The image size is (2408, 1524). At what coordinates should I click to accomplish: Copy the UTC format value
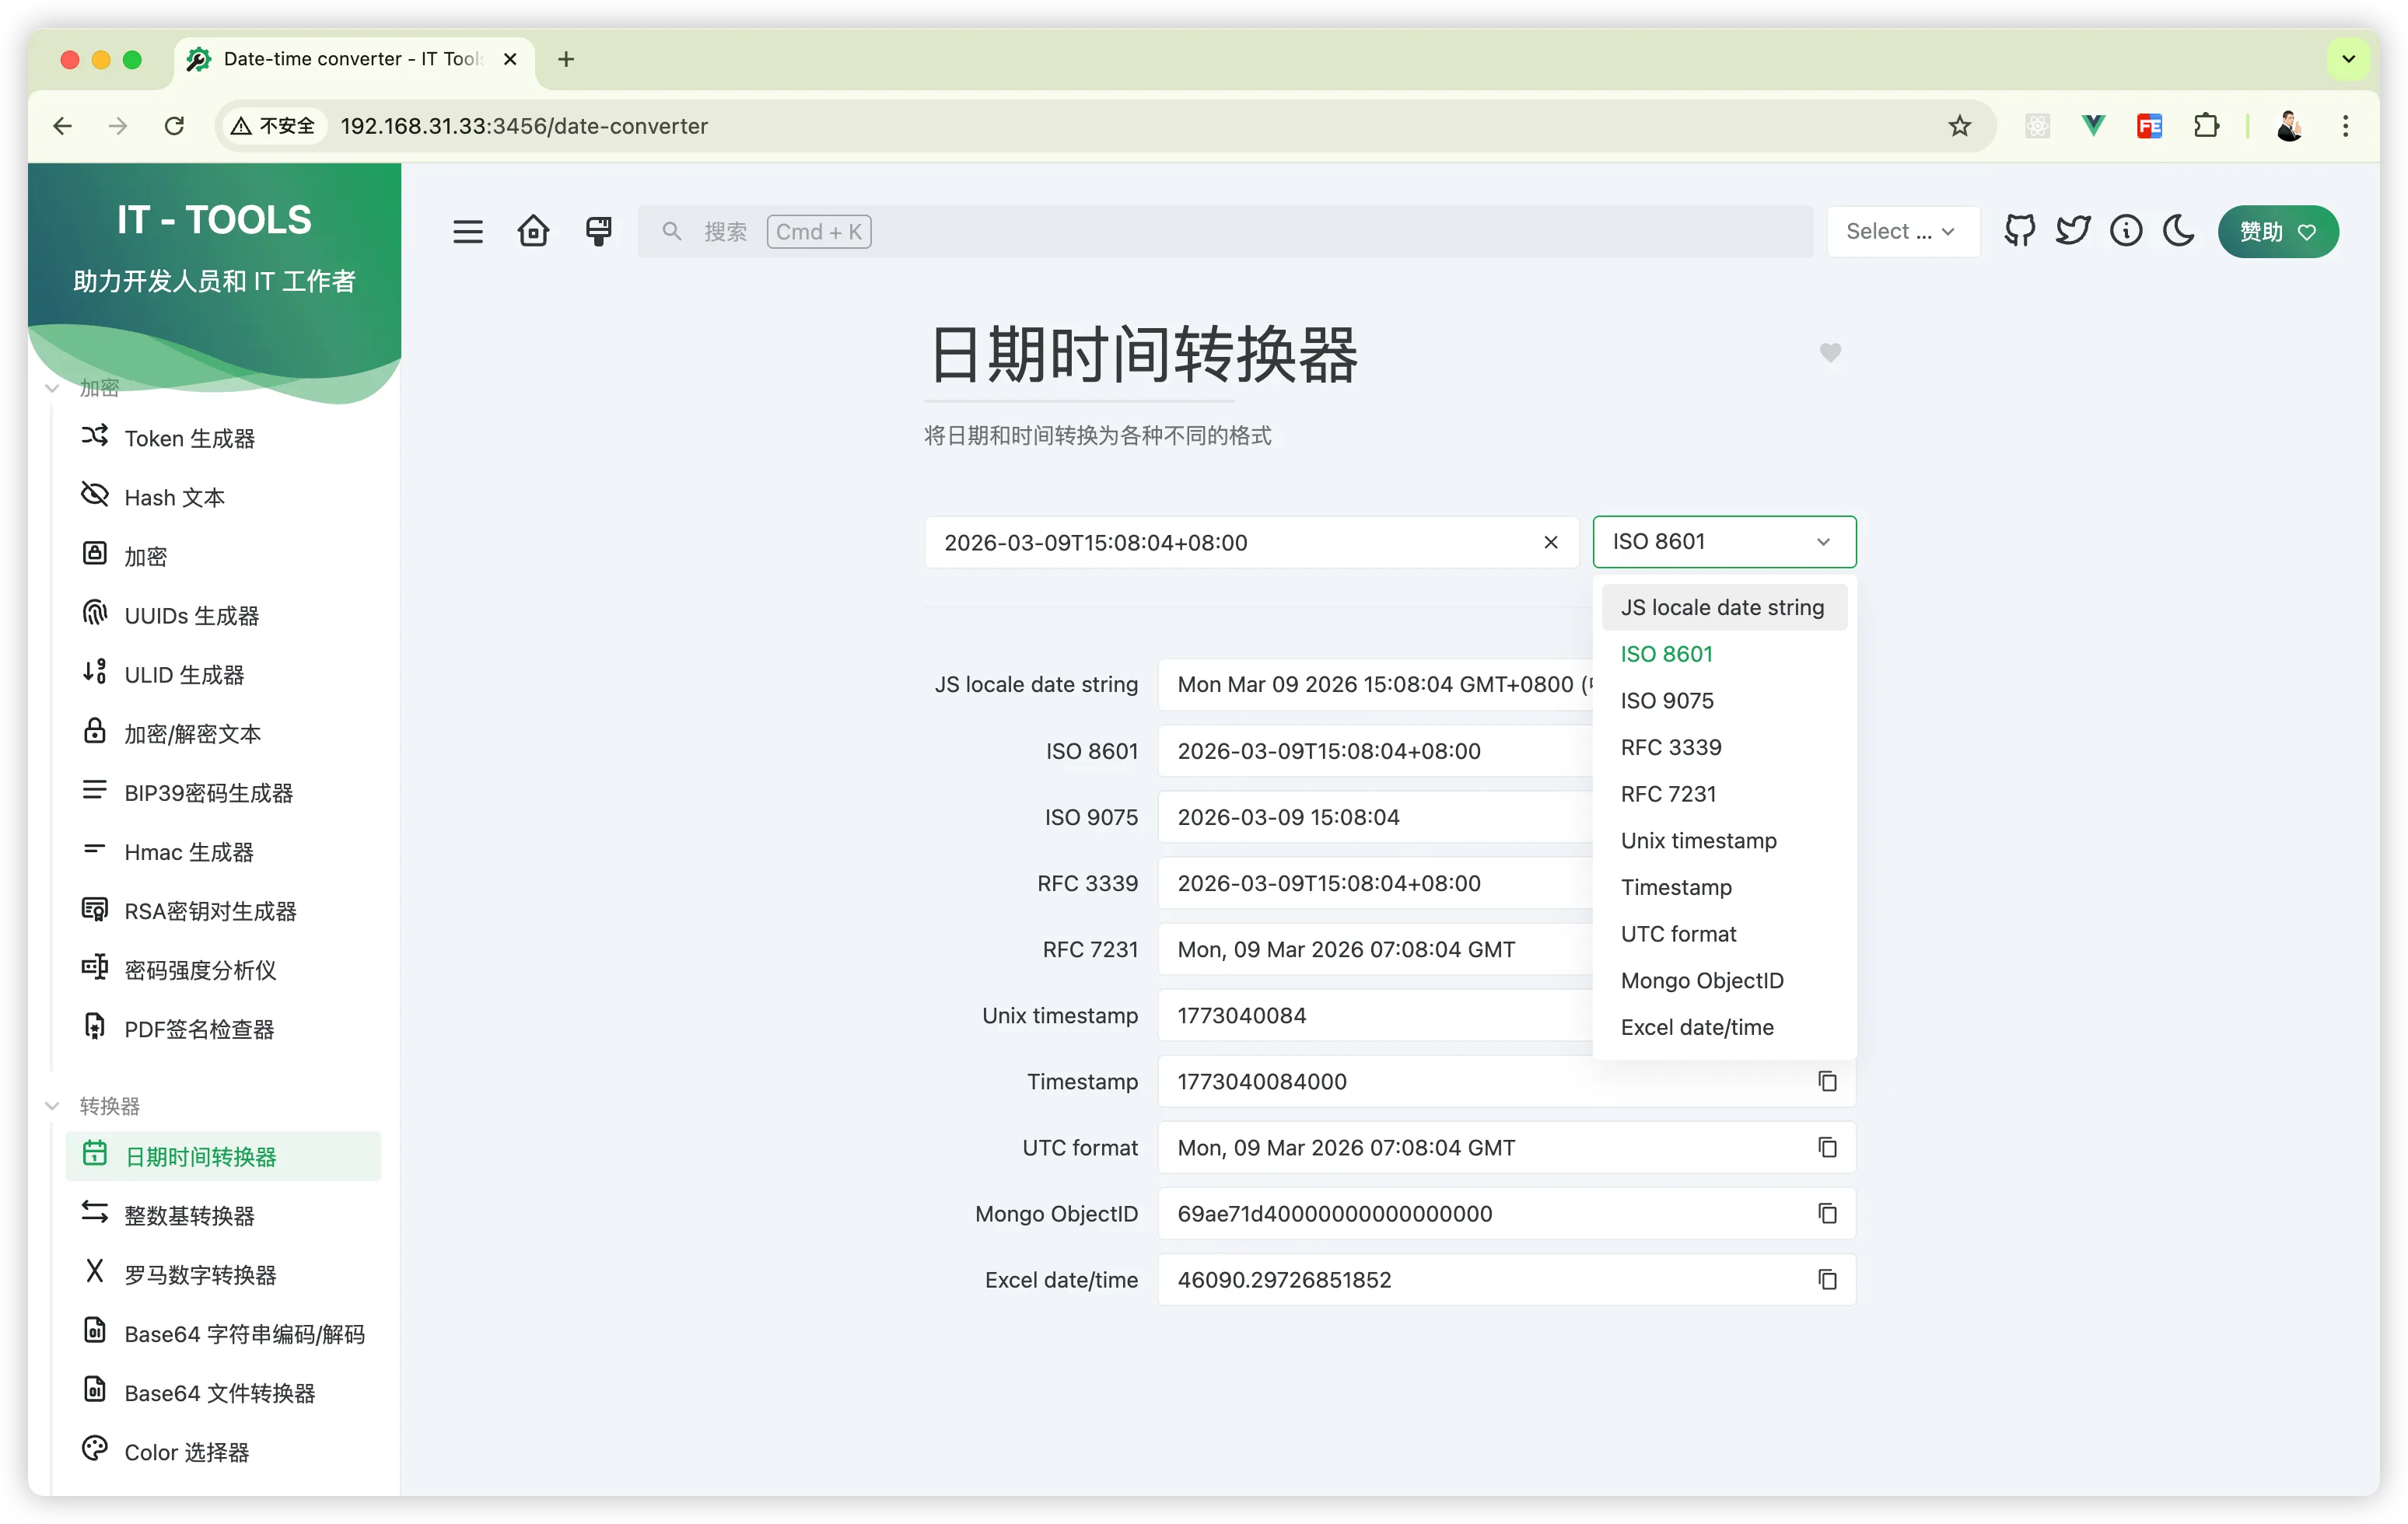(x=1827, y=1147)
